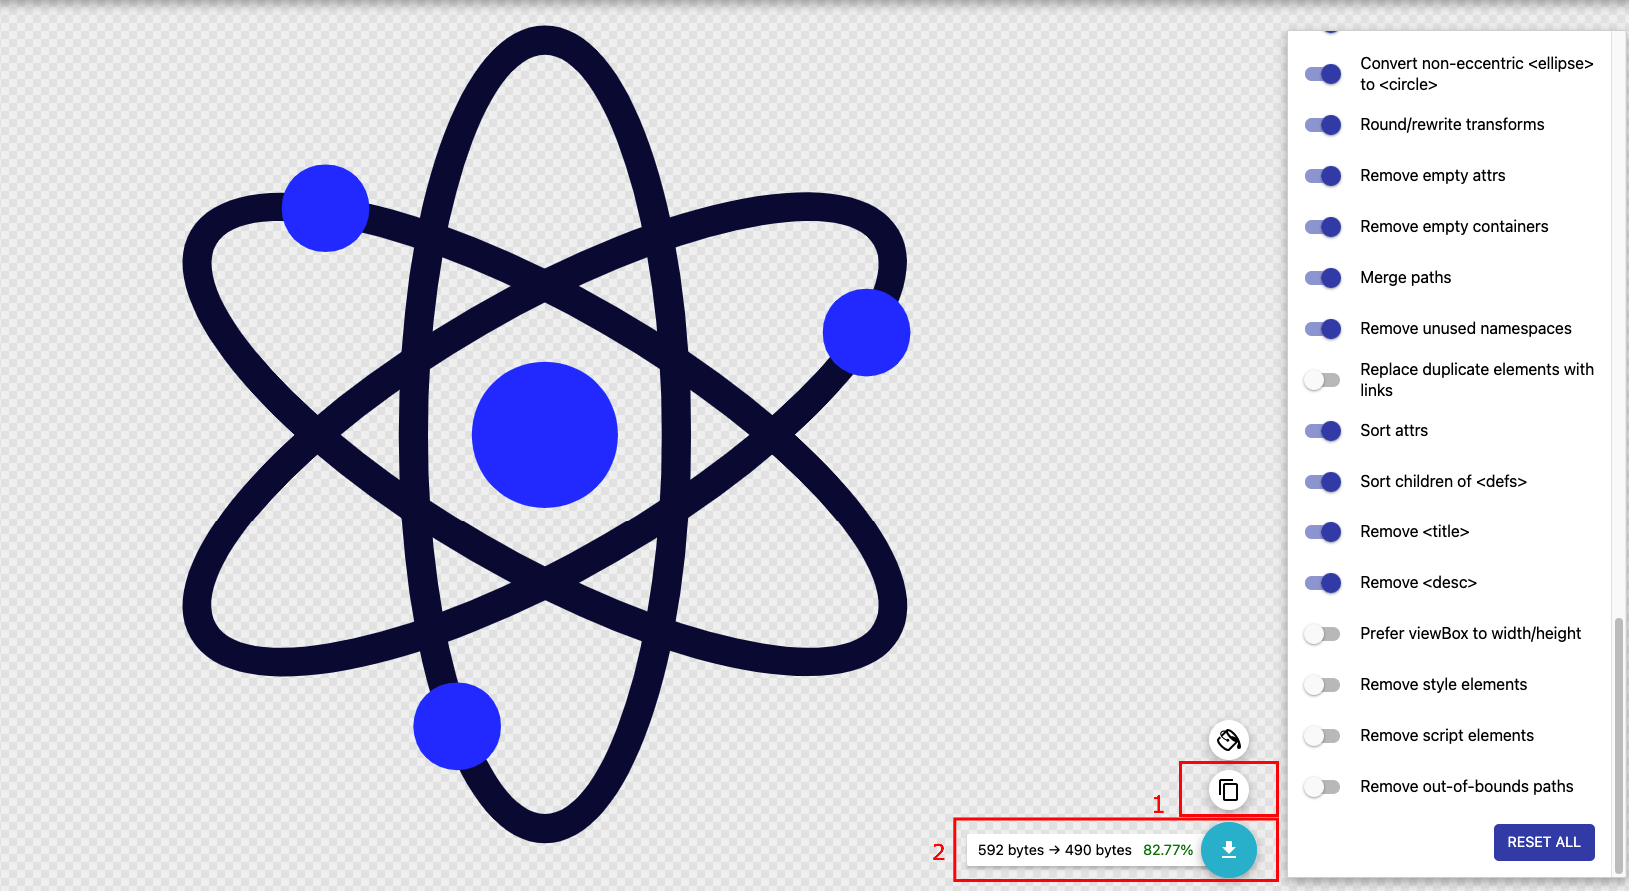Click the RESET ALL button
1629x891 pixels.
coord(1544,842)
